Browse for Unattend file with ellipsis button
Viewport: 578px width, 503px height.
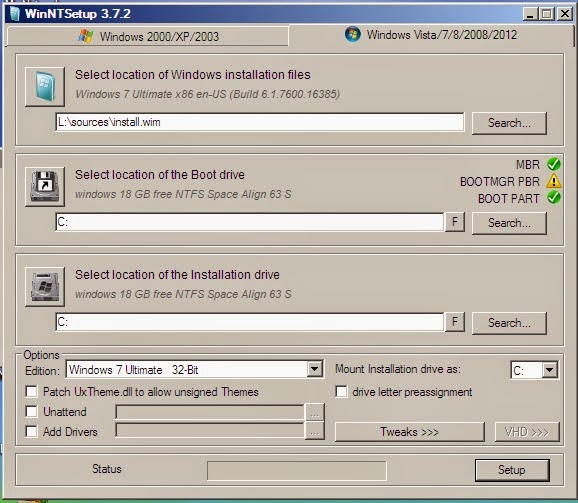click(x=315, y=412)
